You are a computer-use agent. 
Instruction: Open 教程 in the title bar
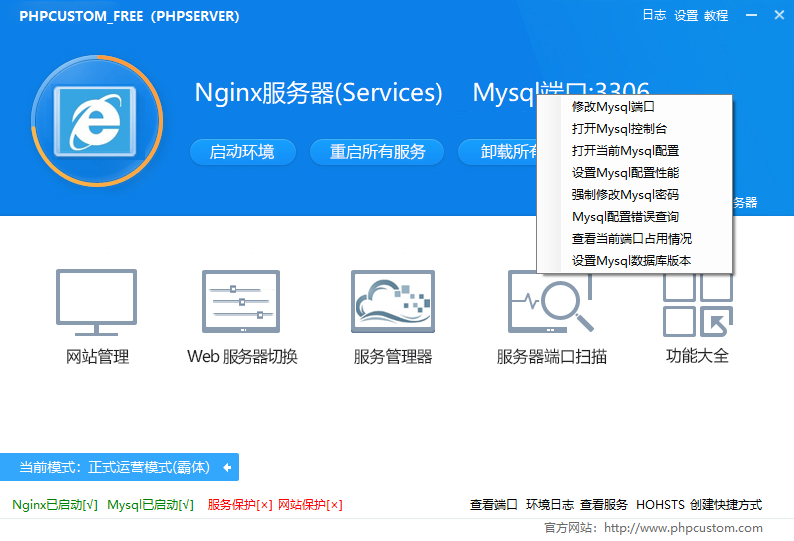click(x=716, y=16)
